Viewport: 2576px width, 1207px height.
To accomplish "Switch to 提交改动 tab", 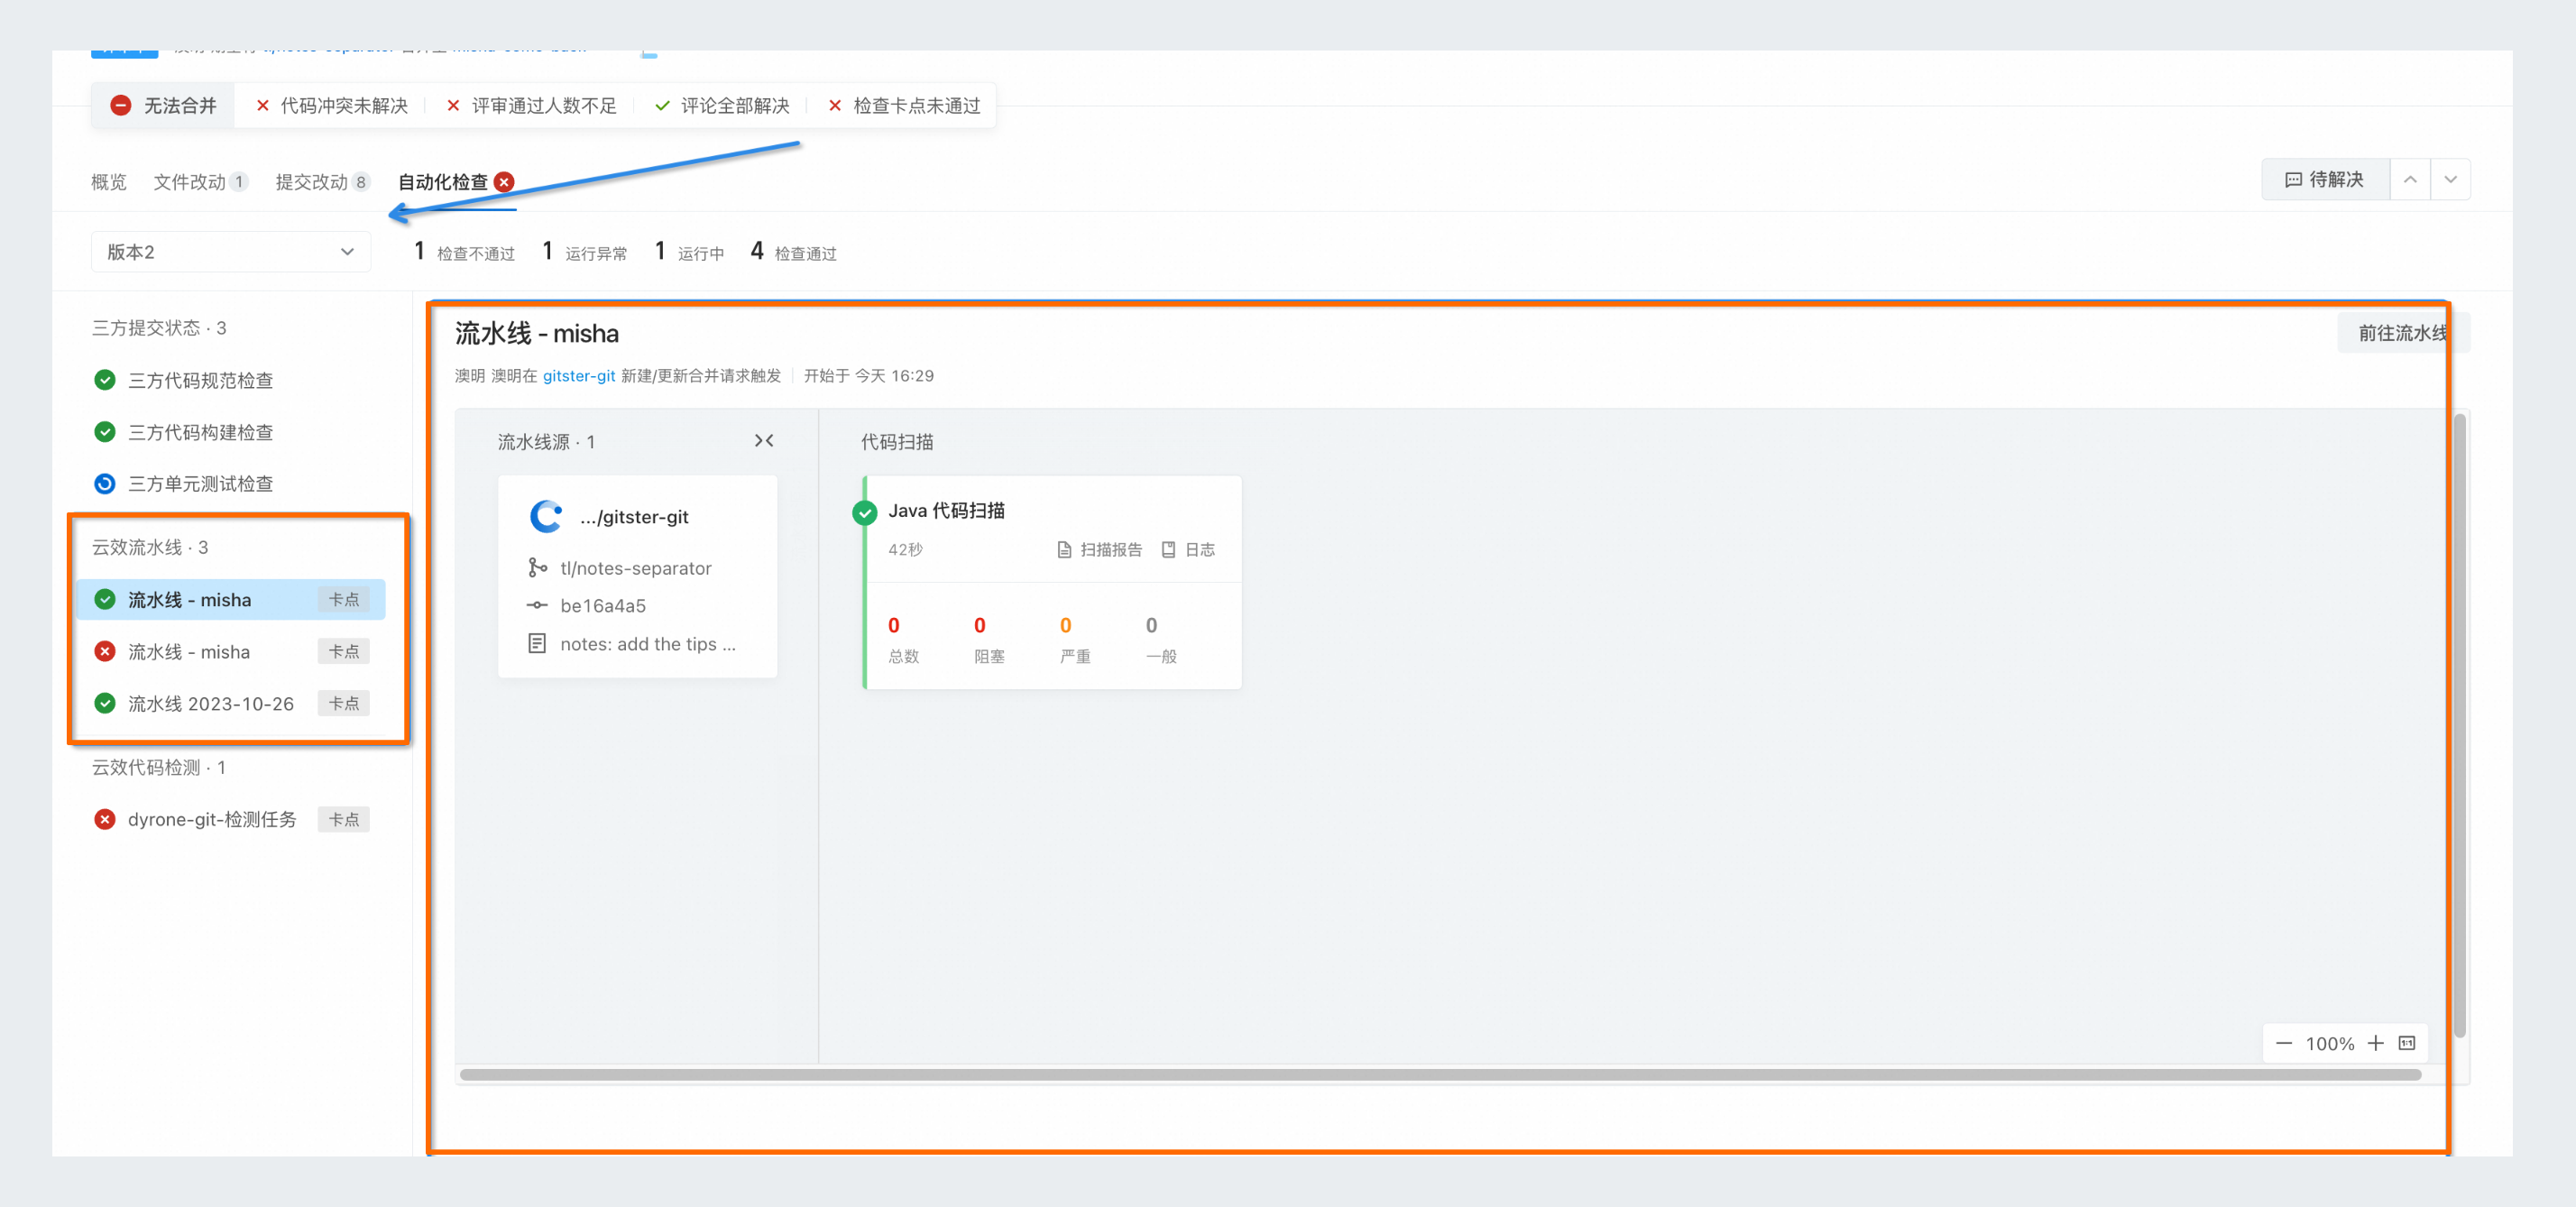I will 322,182.
